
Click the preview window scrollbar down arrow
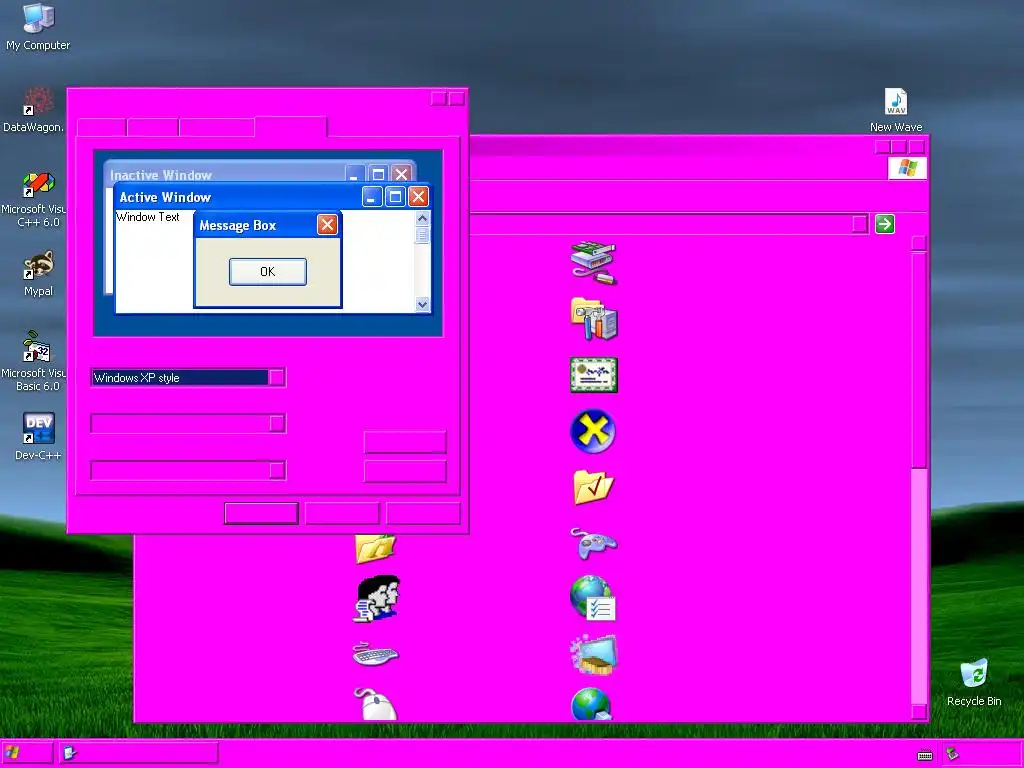click(x=423, y=304)
